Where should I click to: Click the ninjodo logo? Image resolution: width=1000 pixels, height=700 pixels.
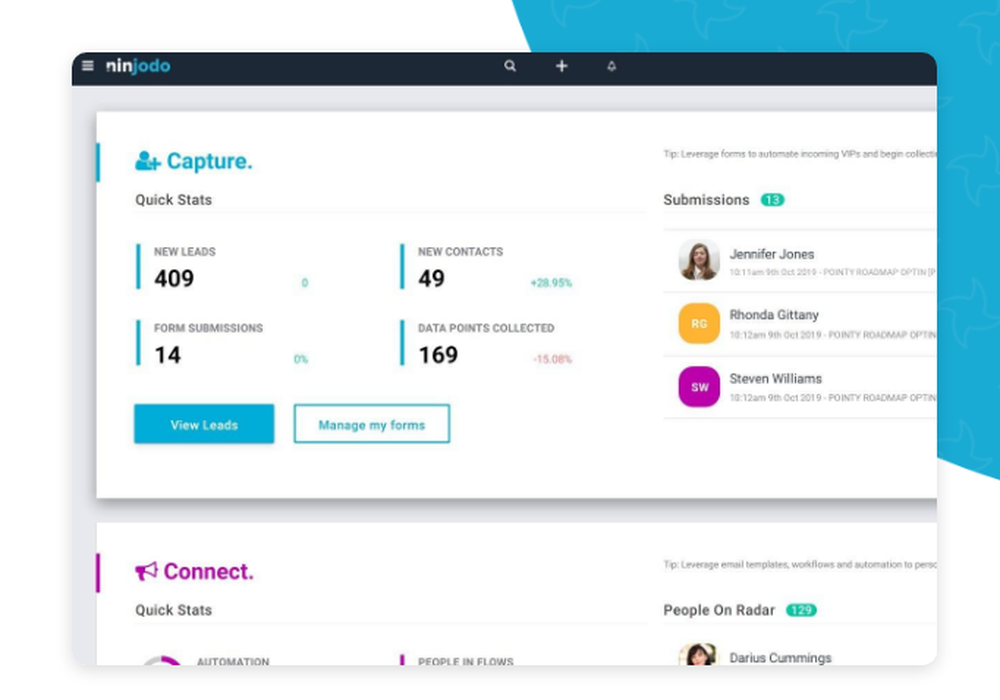(136, 66)
